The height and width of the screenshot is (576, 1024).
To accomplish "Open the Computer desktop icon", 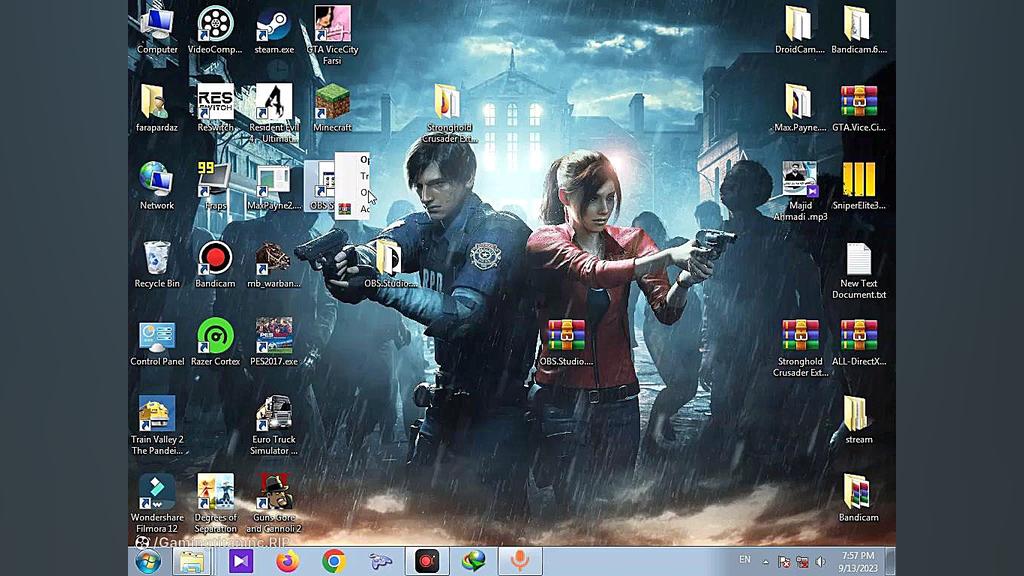I will pyautogui.click(x=157, y=29).
